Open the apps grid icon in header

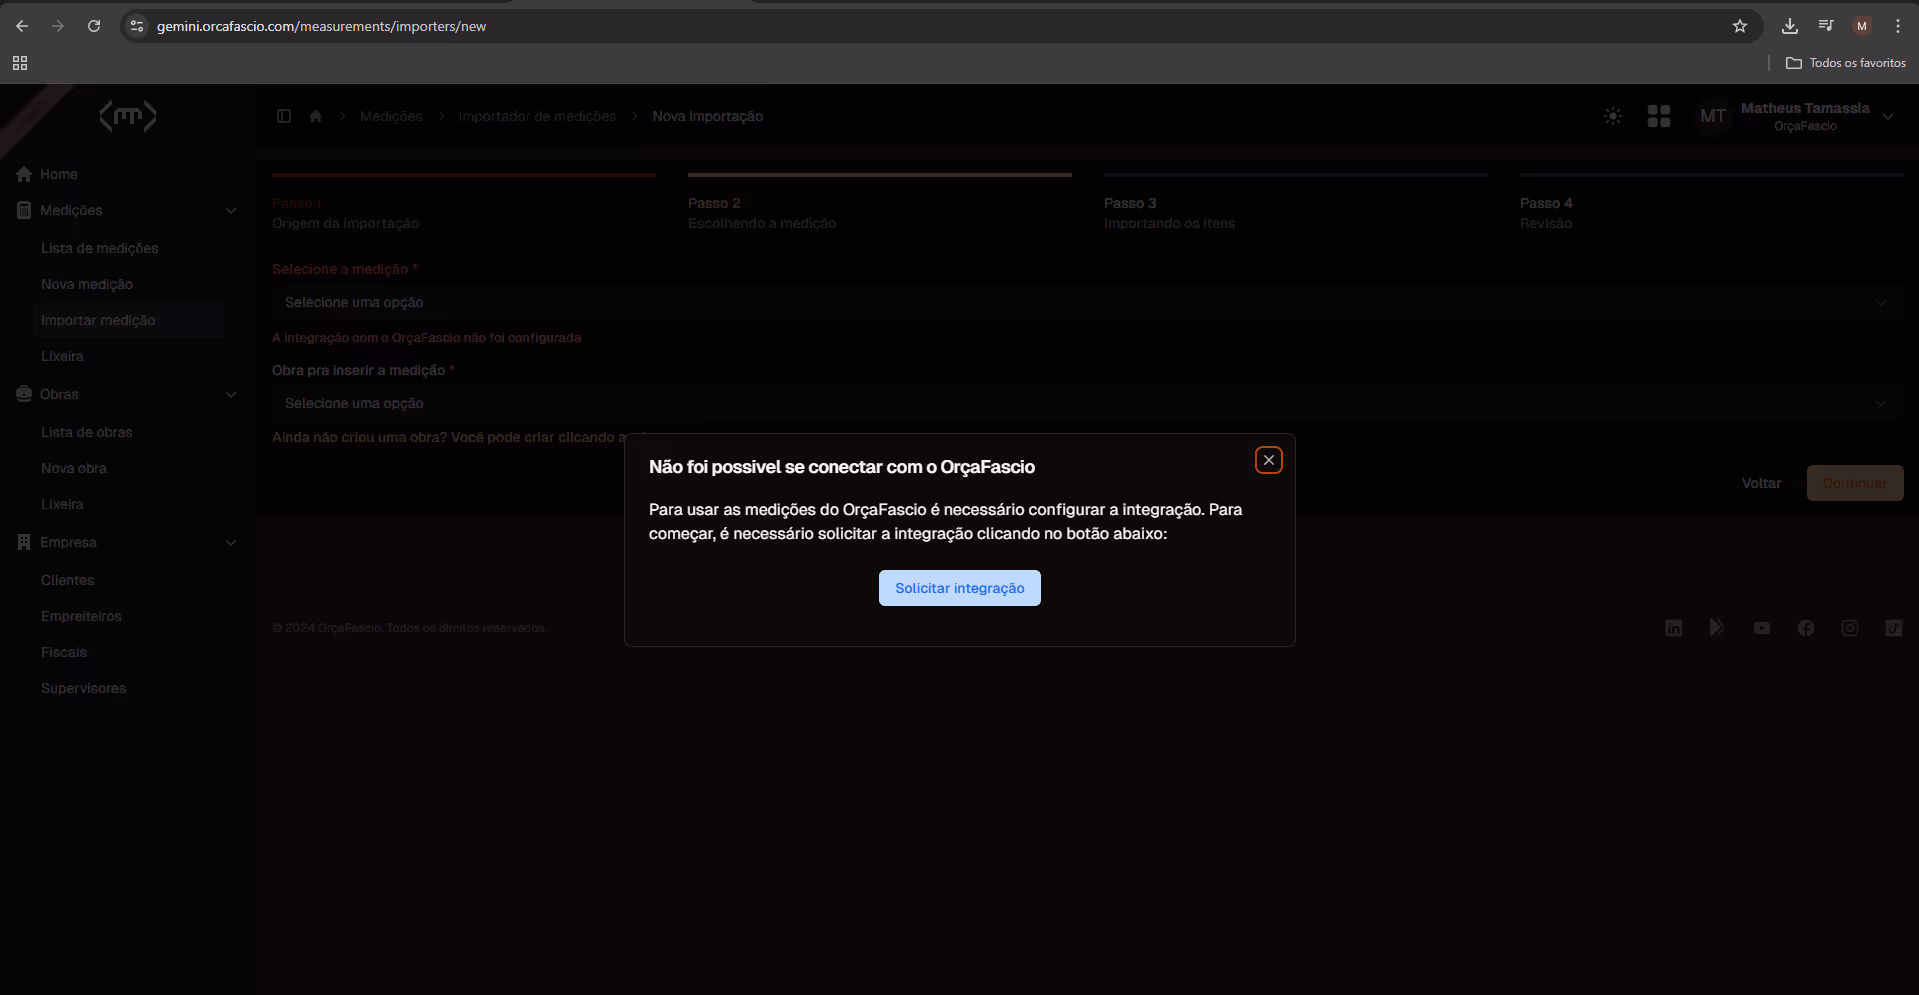coord(1659,116)
